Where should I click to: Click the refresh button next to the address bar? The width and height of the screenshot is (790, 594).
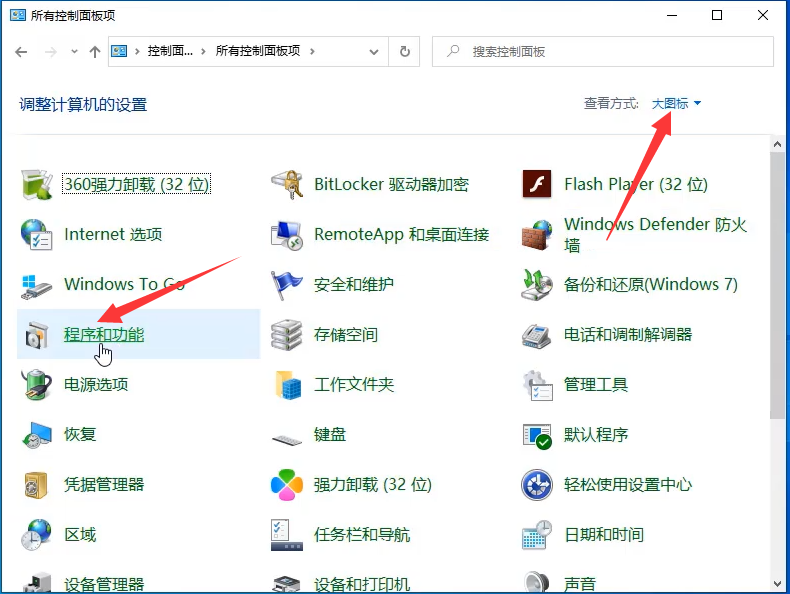pyautogui.click(x=405, y=51)
